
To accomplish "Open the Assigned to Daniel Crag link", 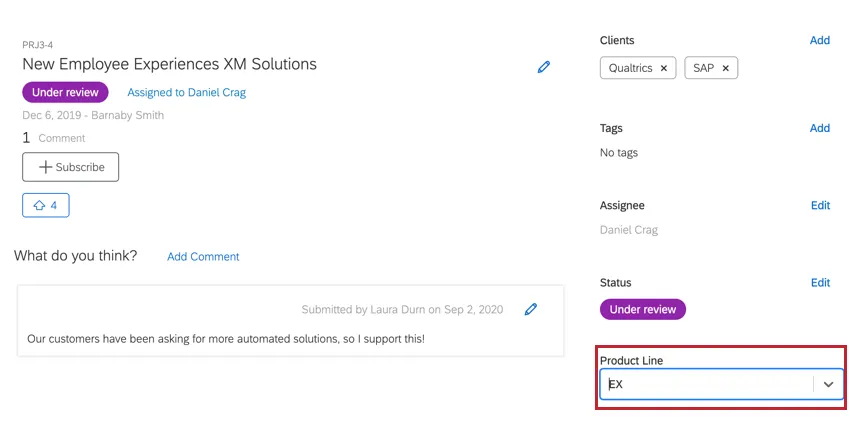I will (186, 93).
